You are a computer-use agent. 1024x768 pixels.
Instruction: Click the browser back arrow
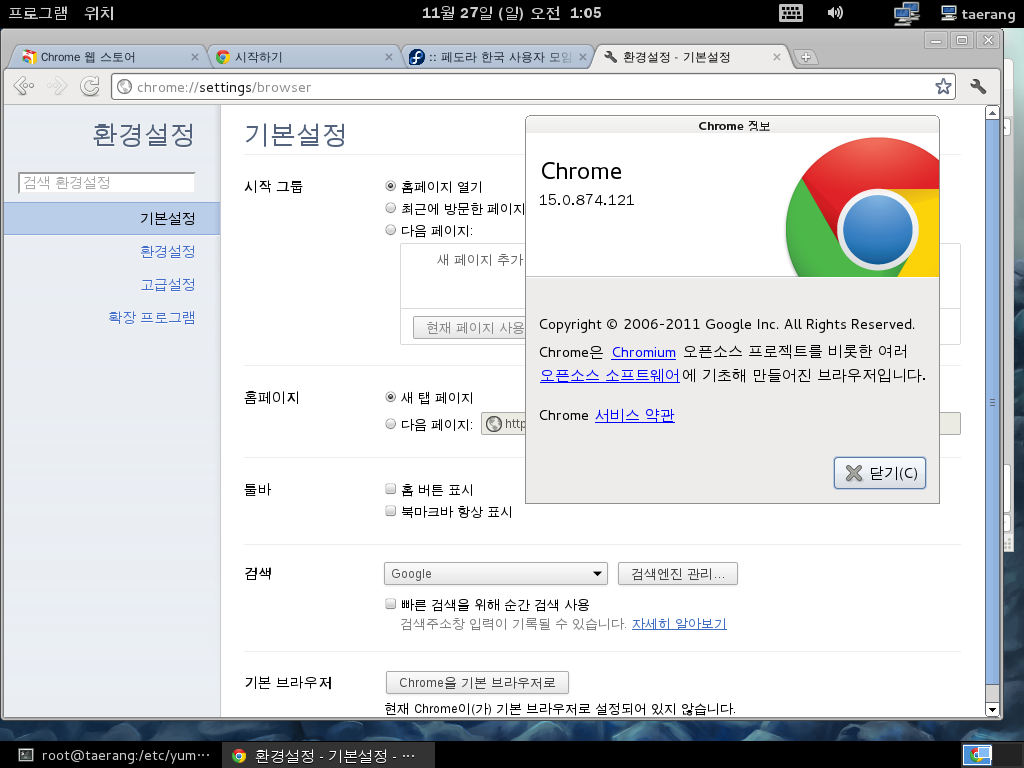[x=24, y=86]
